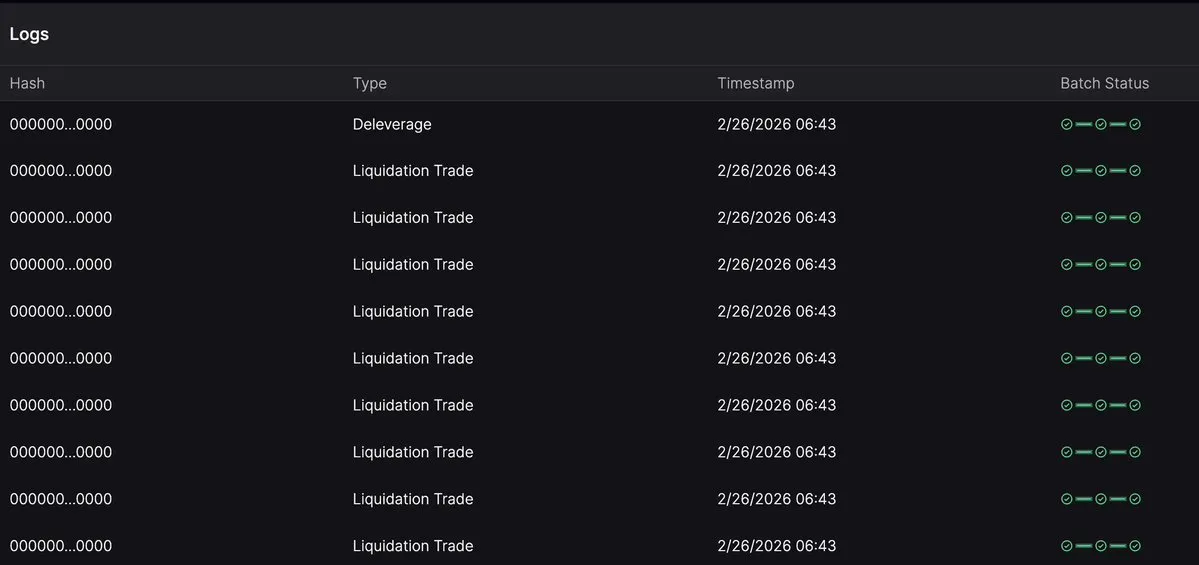Click last status check of third Liquidation Trade row
The height and width of the screenshot is (565, 1199).
(x=1135, y=265)
